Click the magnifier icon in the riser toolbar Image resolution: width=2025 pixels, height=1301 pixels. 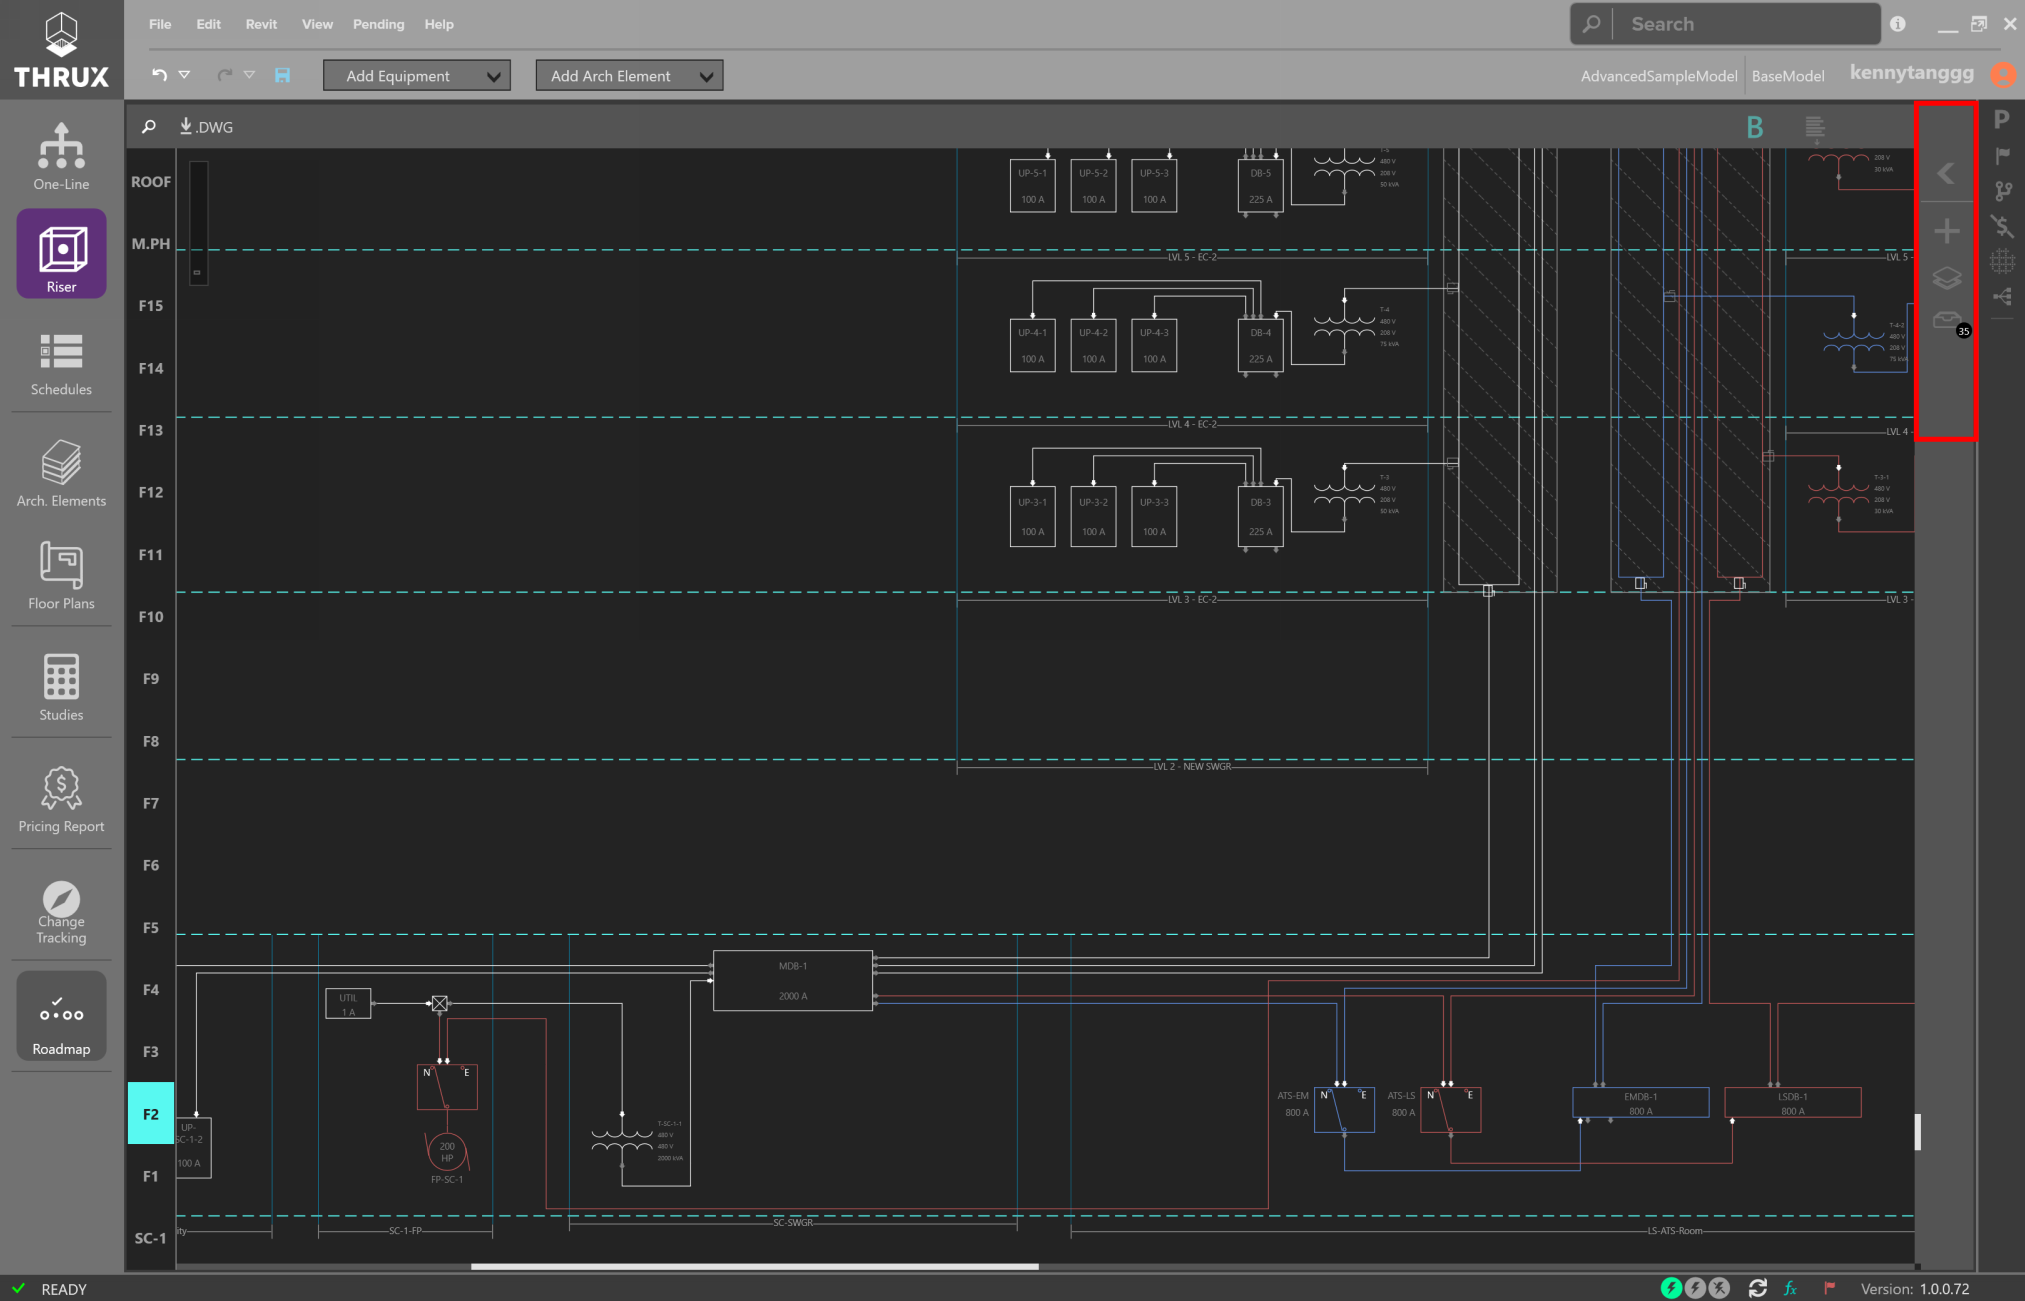(x=149, y=127)
